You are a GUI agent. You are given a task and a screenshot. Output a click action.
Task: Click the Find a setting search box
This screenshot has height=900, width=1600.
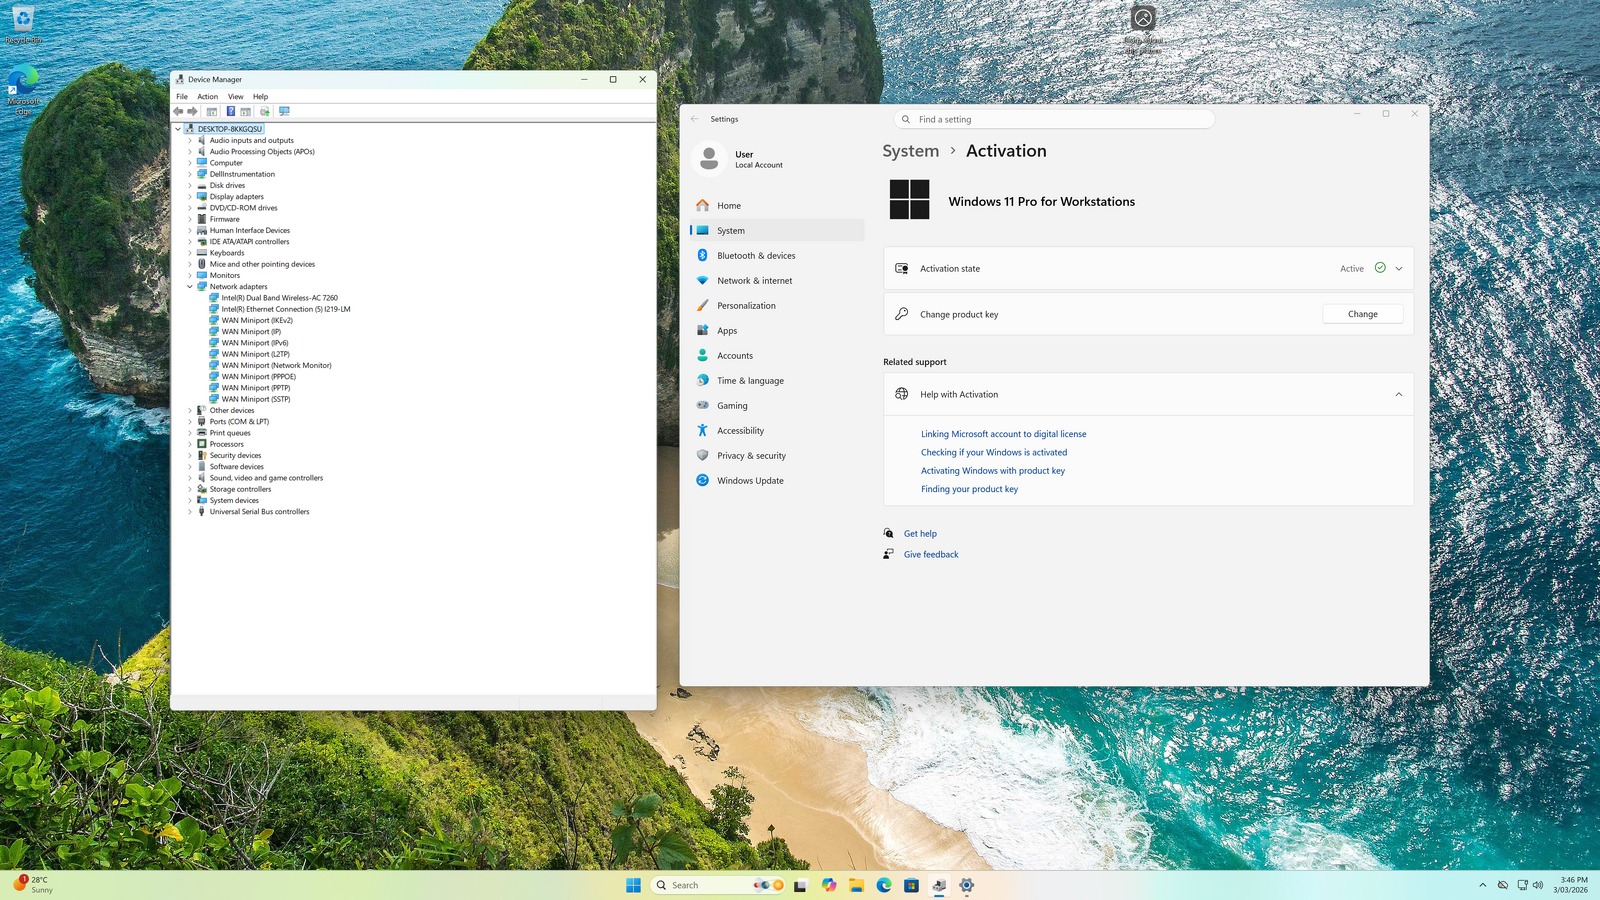(x=1055, y=119)
